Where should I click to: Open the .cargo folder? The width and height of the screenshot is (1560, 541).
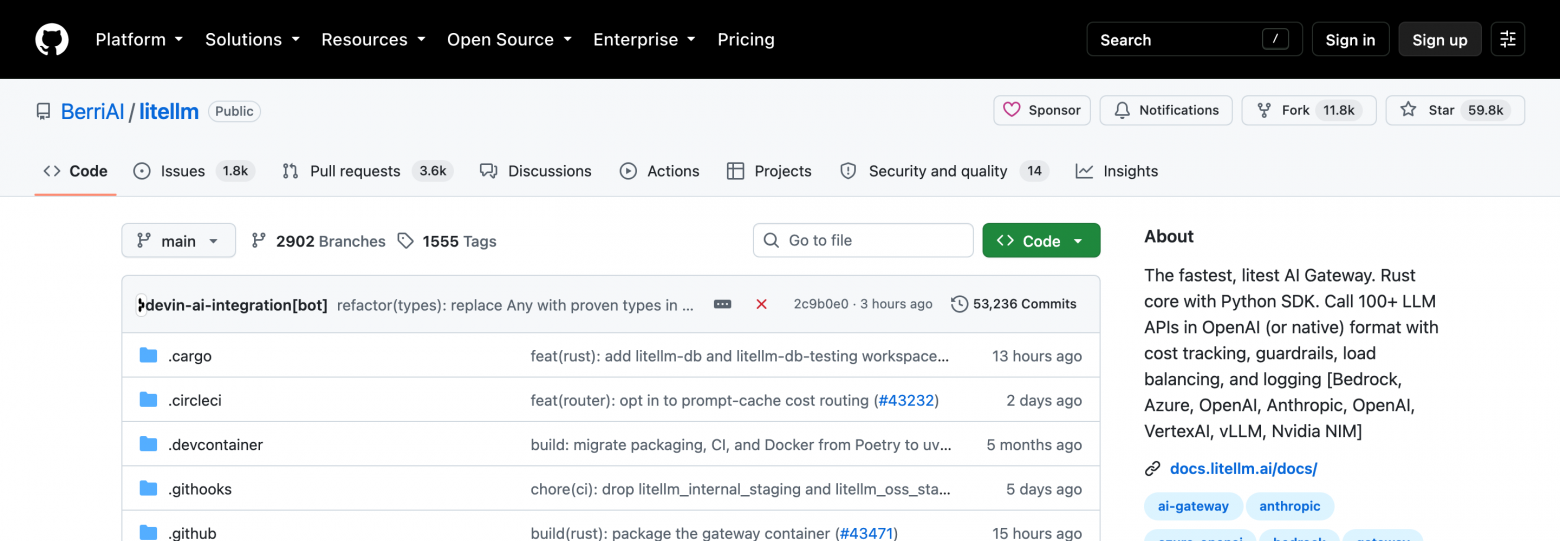pos(190,356)
